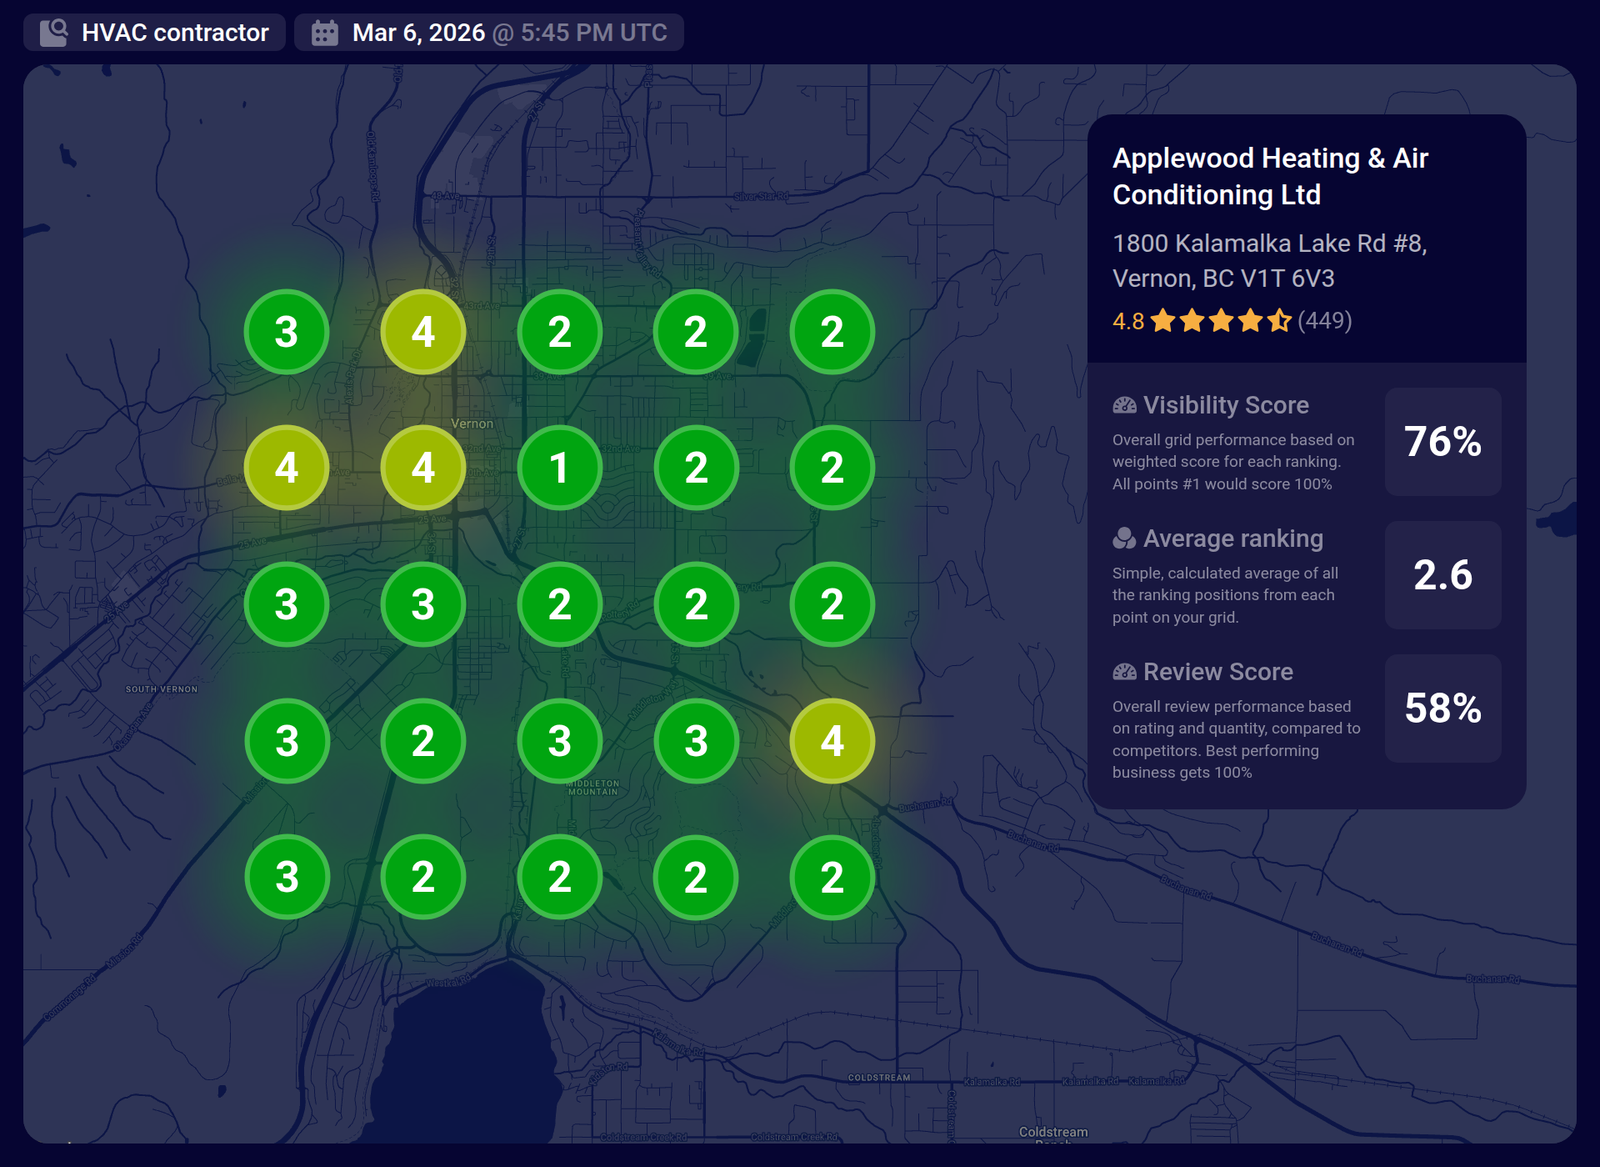This screenshot has width=1600, height=1167.
Task: Click the Mar 6, 2026 date label
Action: 418,33
